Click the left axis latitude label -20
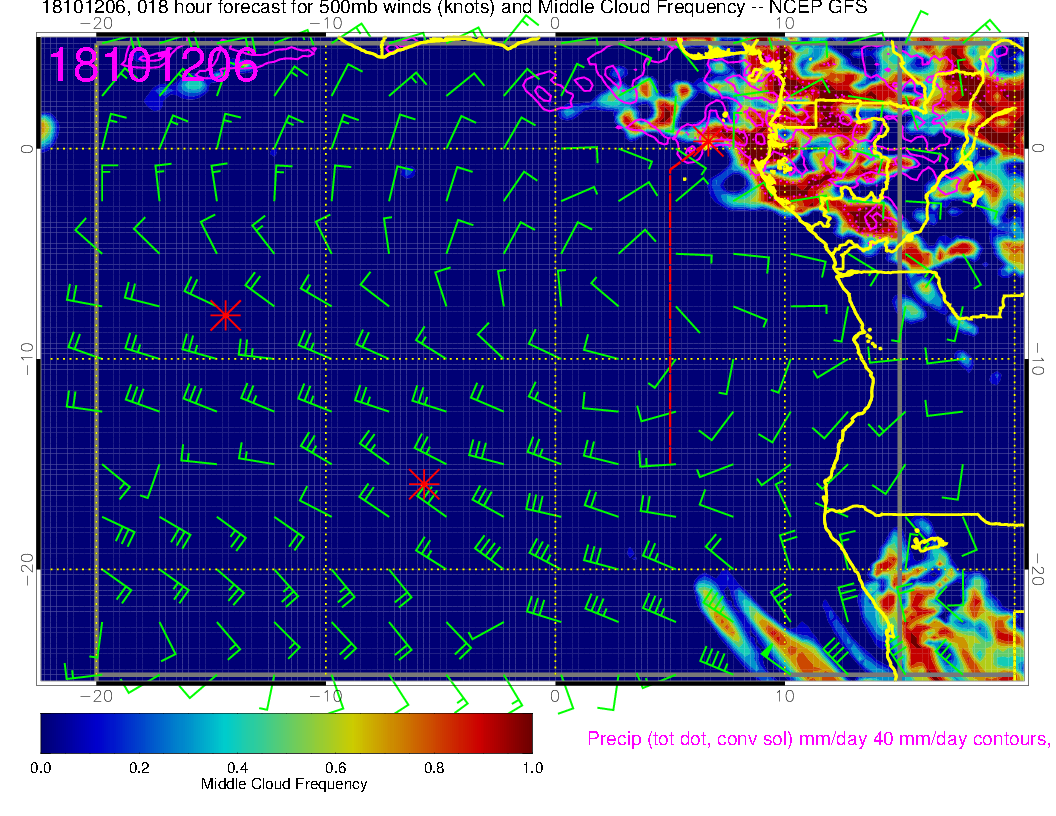The height and width of the screenshot is (816, 1056). [26, 569]
